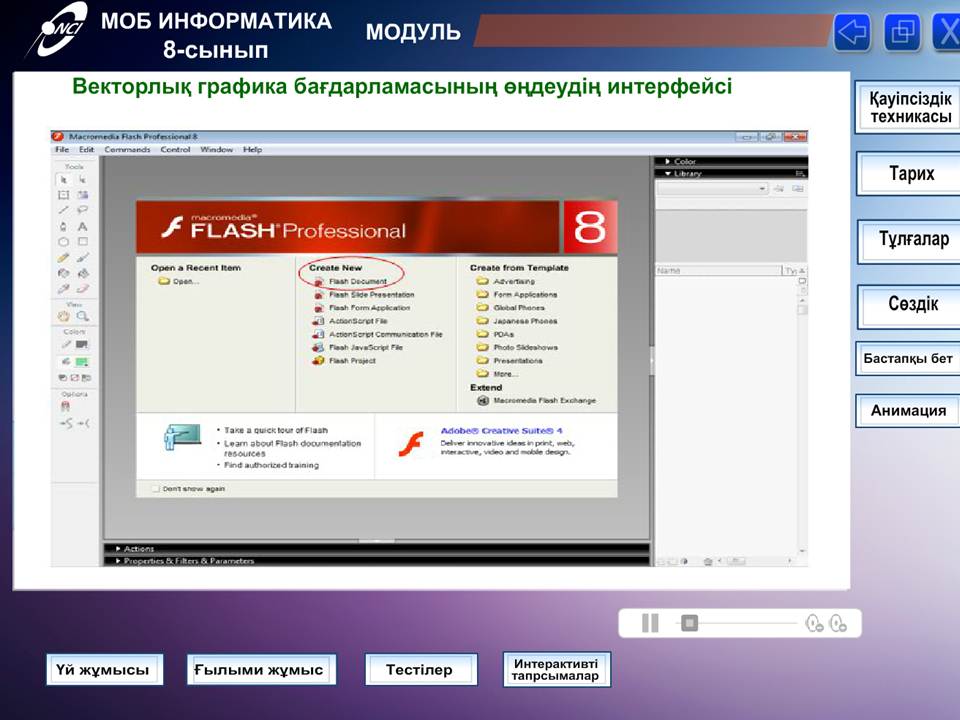Click the Тарих button

click(910, 174)
